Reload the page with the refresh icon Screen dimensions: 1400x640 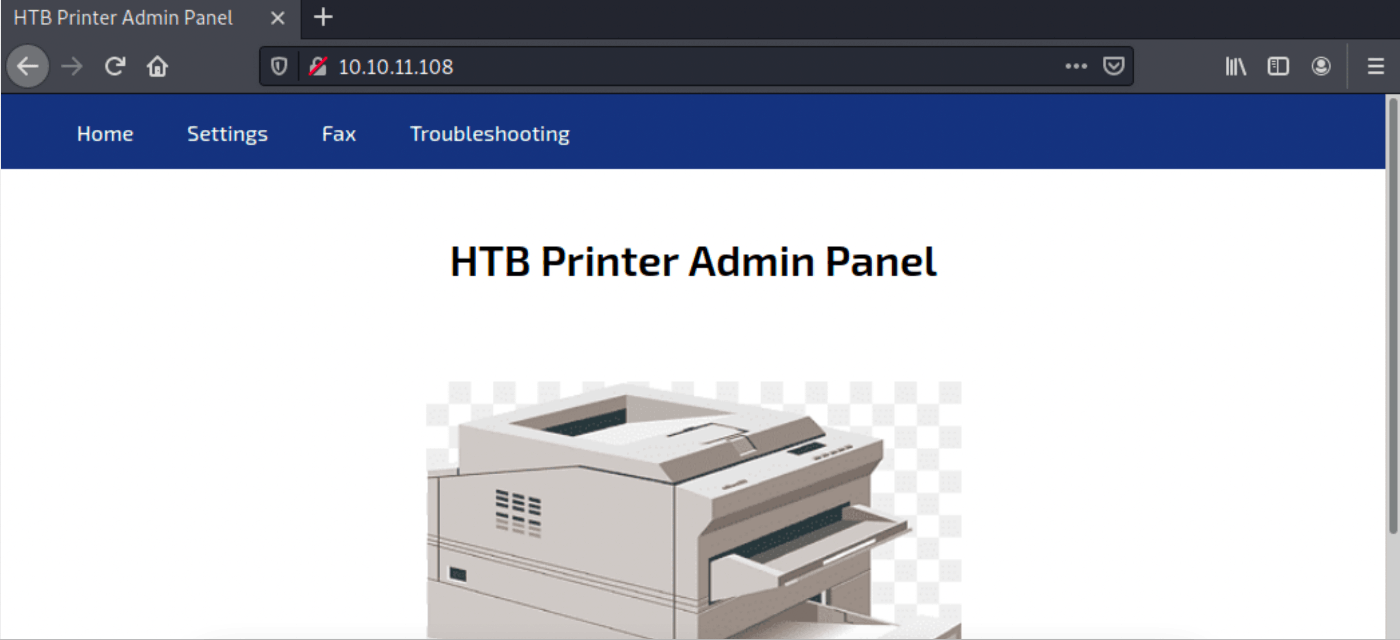tap(115, 67)
